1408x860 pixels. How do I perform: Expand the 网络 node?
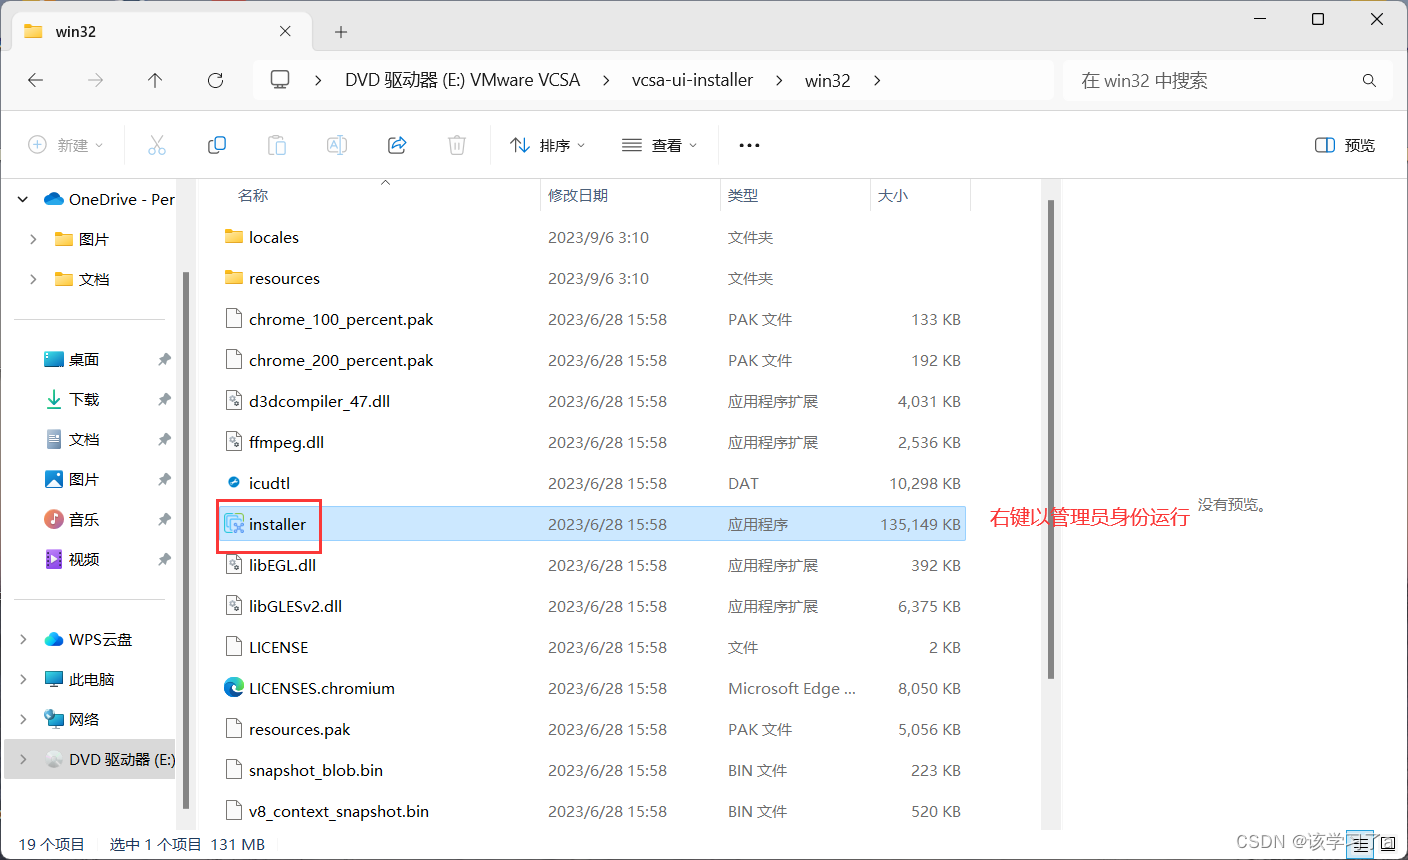pos(23,719)
